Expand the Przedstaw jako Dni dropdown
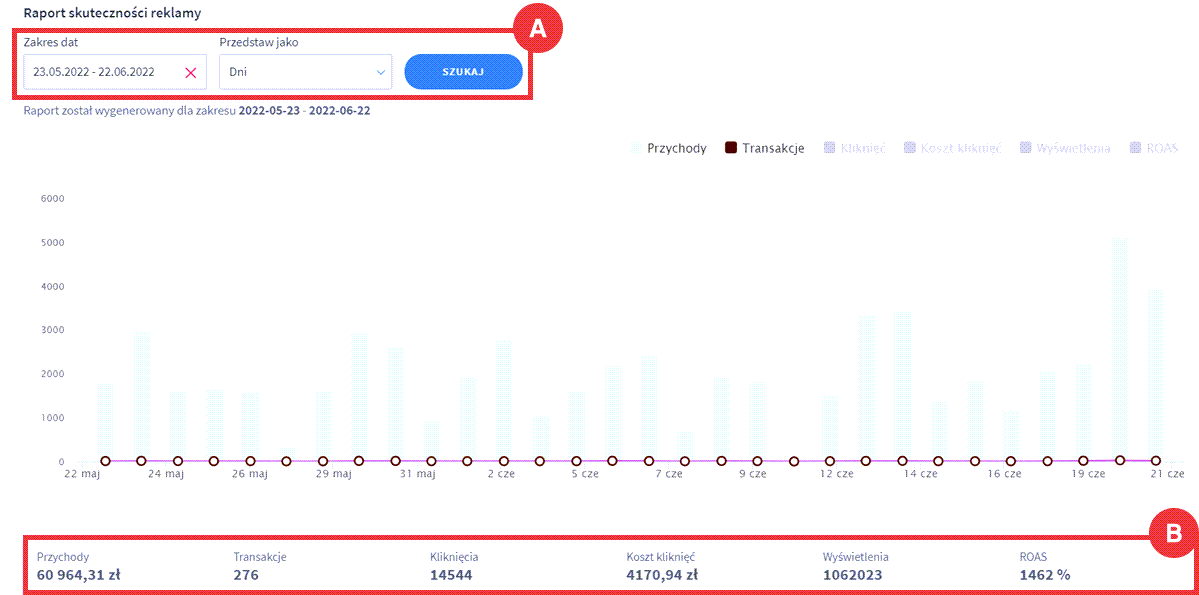The height and width of the screenshot is (595, 1199). click(x=305, y=72)
